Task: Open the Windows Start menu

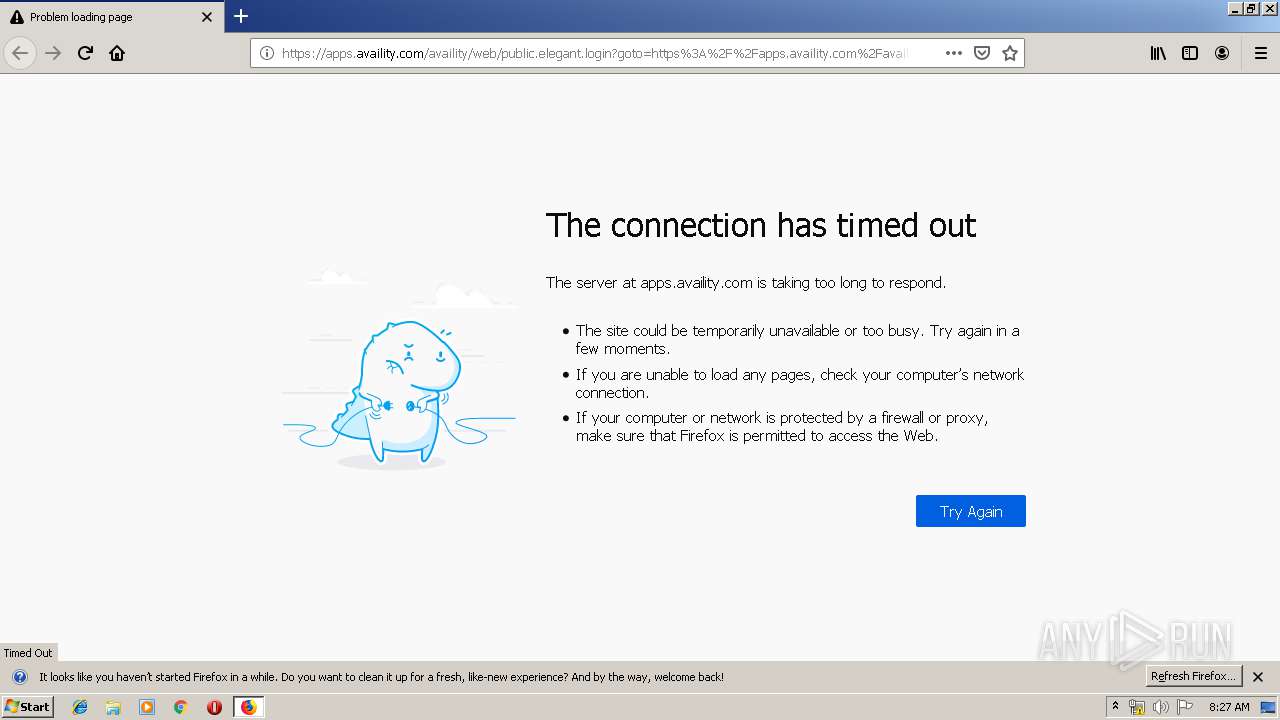Action: [28, 706]
